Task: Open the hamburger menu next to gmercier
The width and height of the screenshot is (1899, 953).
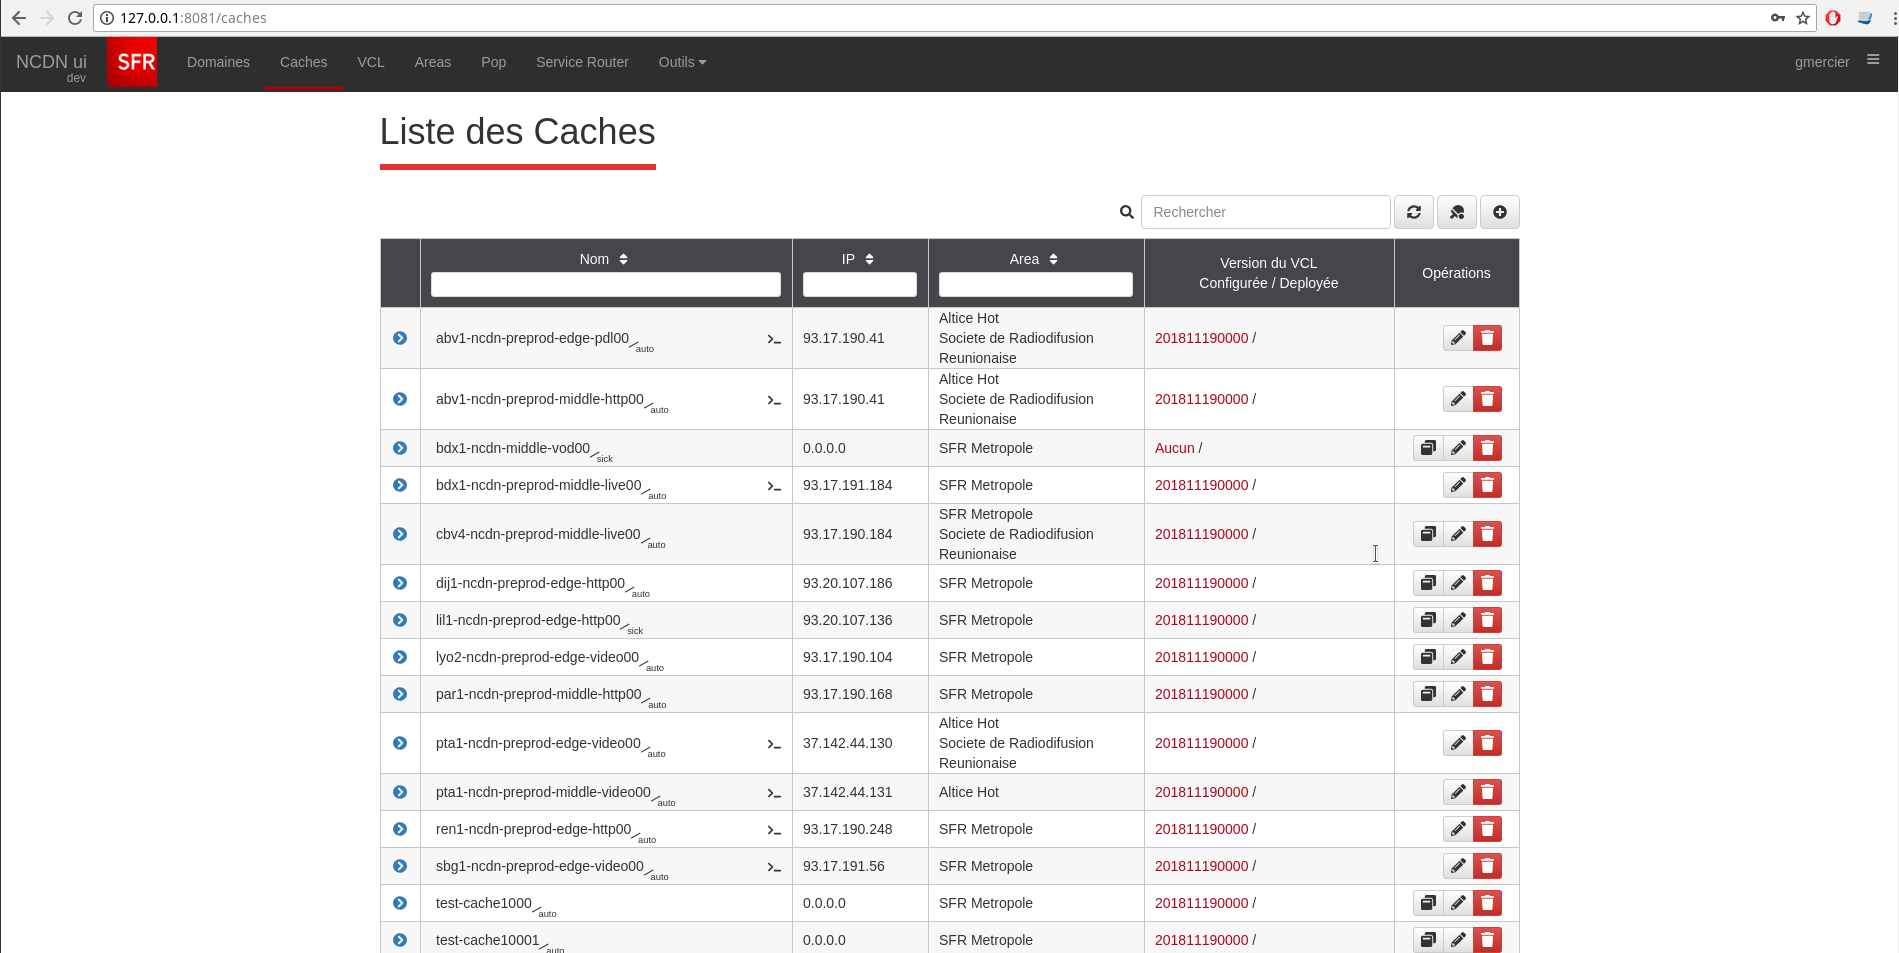Action: (x=1873, y=60)
